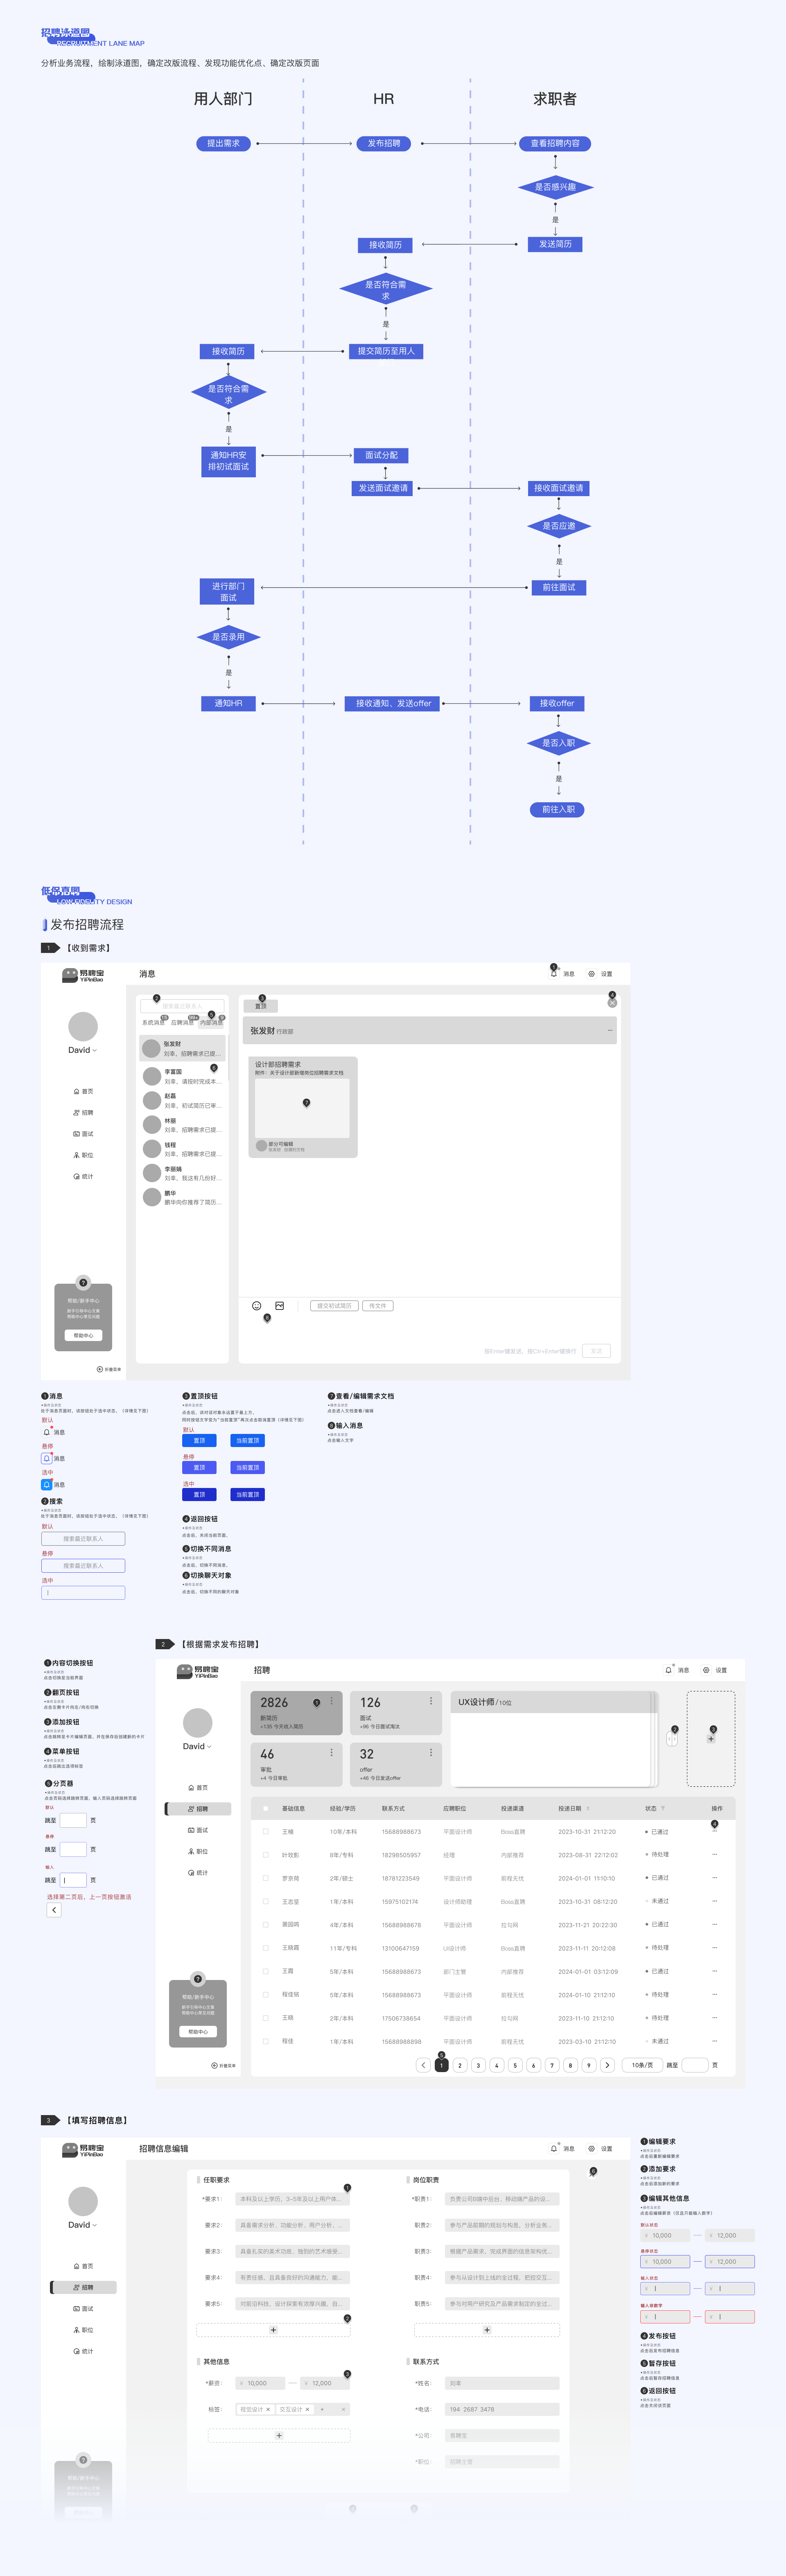Click 传文件 button
Viewport: 786px width, 2576px height.
(x=378, y=1306)
